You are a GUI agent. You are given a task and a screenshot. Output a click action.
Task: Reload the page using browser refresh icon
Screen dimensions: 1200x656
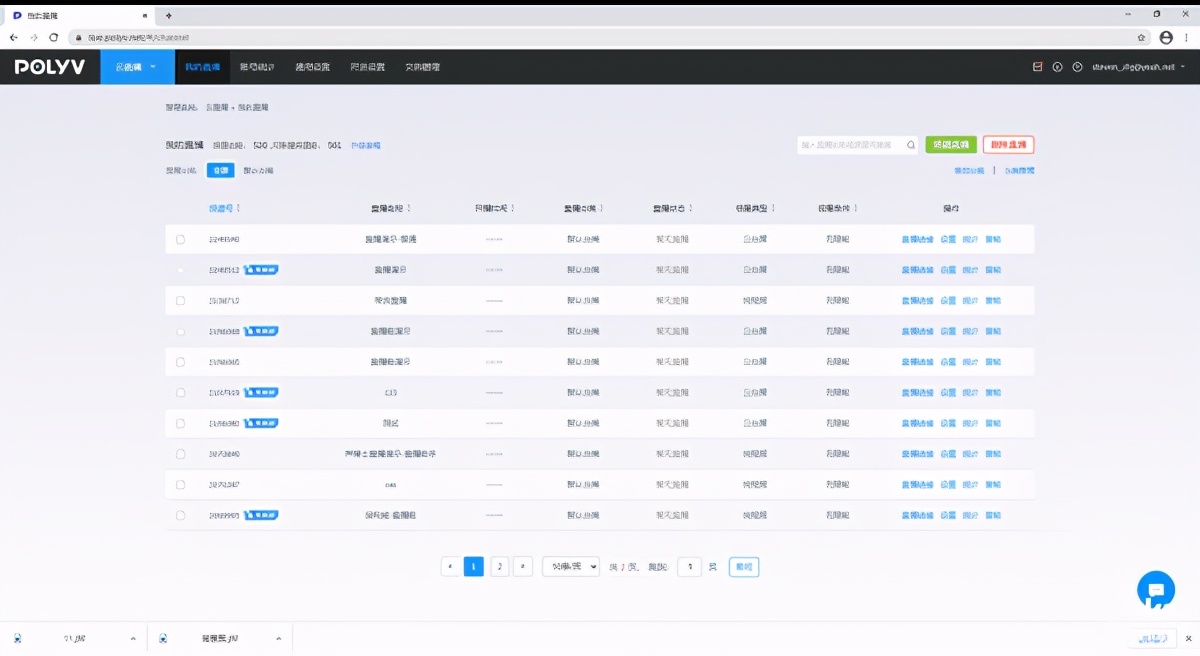[53, 37]
